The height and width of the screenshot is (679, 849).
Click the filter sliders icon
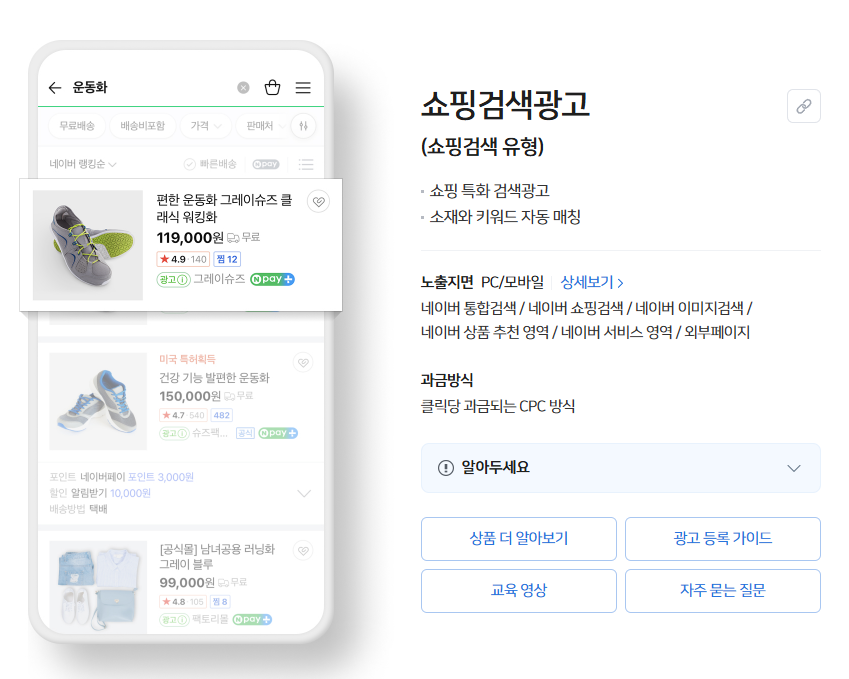pos(304,126)
